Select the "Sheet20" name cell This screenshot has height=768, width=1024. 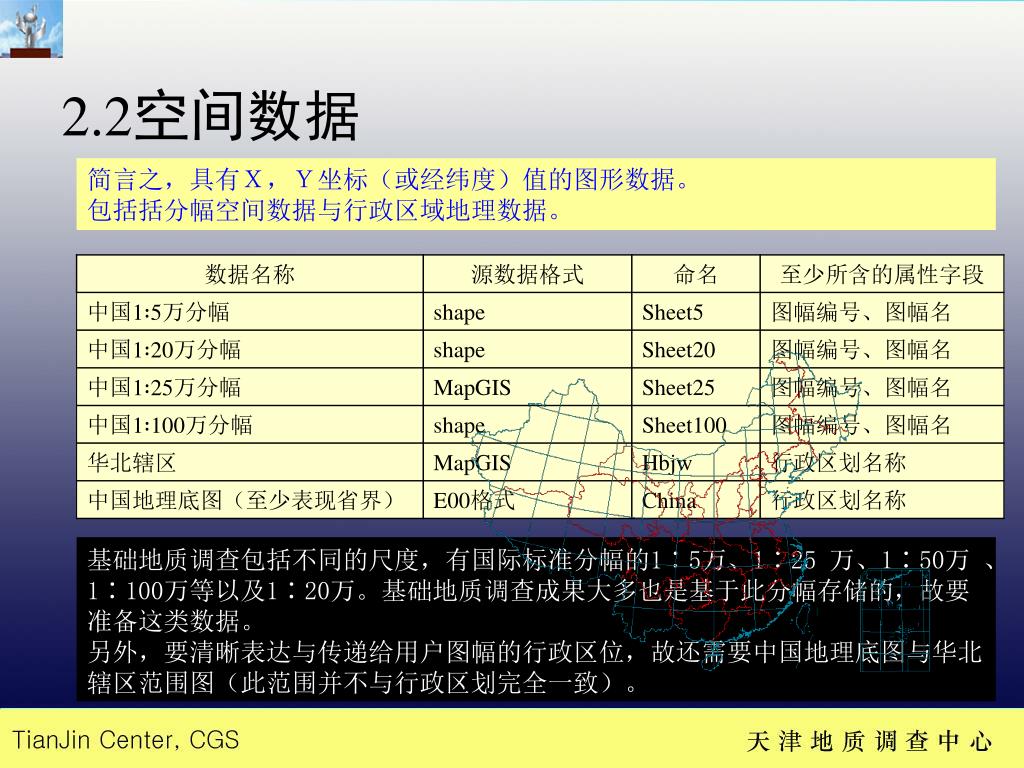pos(696,349)
